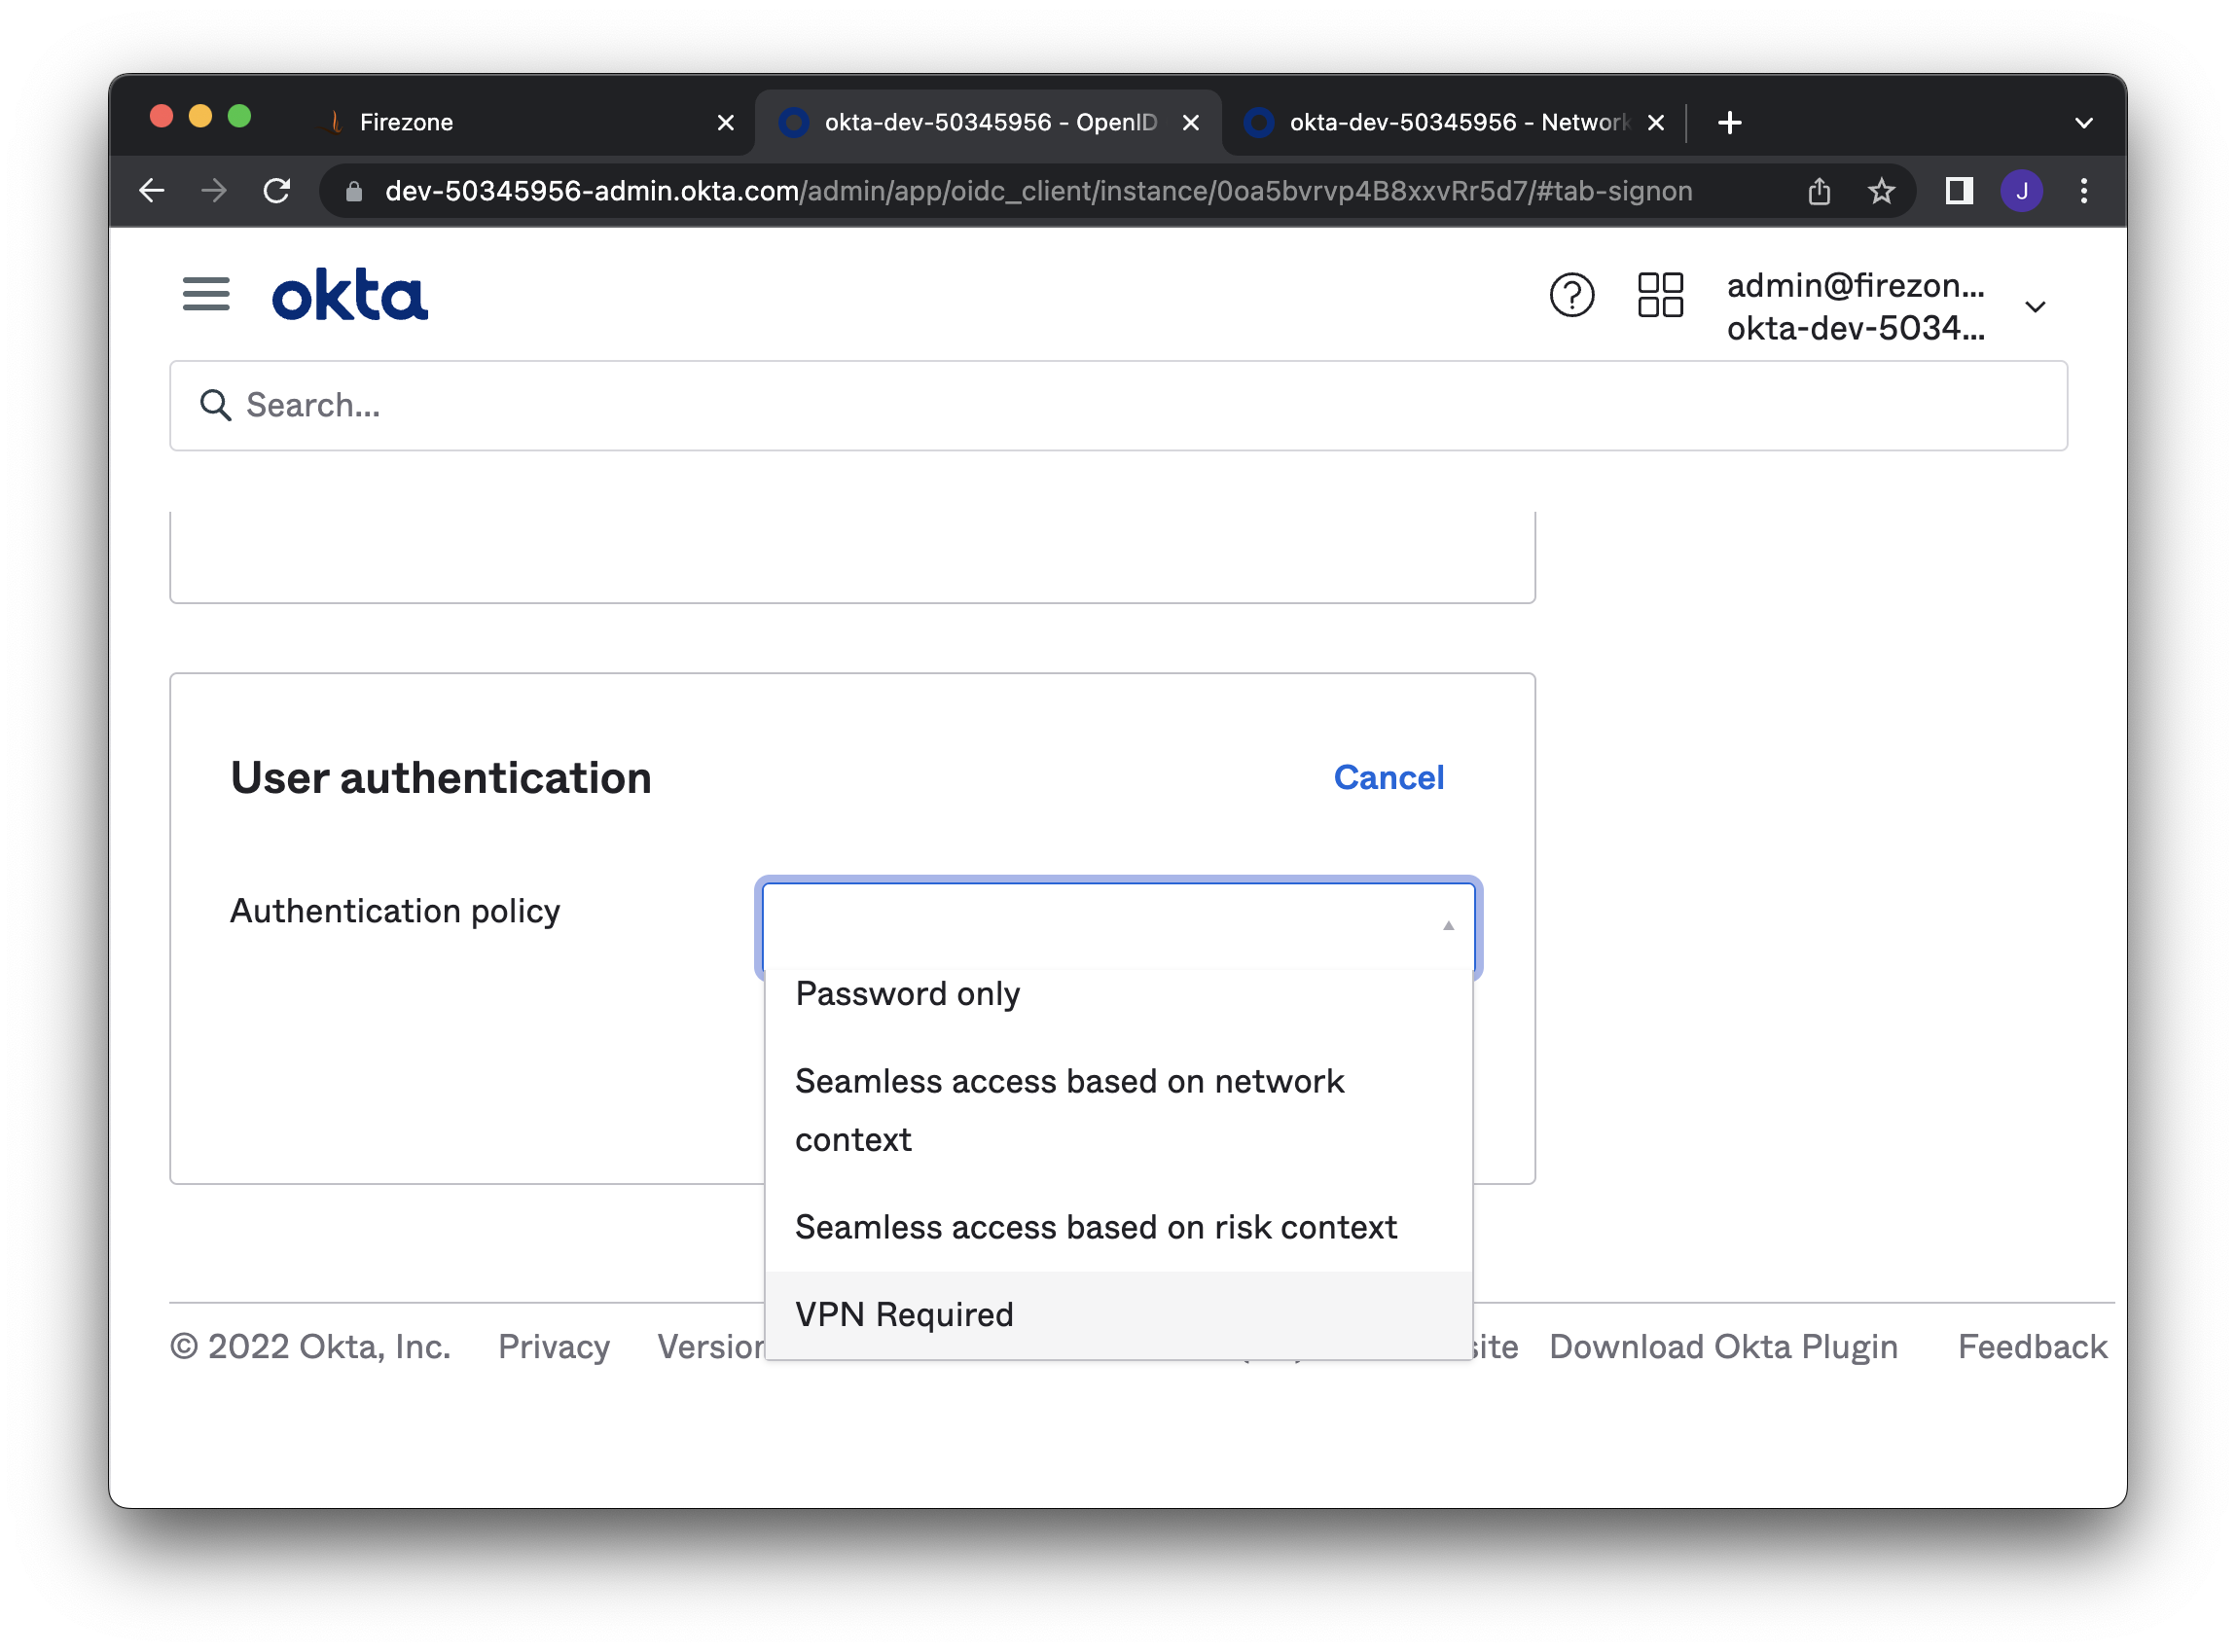
Task: Expand the browser tab search chevron
Action: (2084, 123)
